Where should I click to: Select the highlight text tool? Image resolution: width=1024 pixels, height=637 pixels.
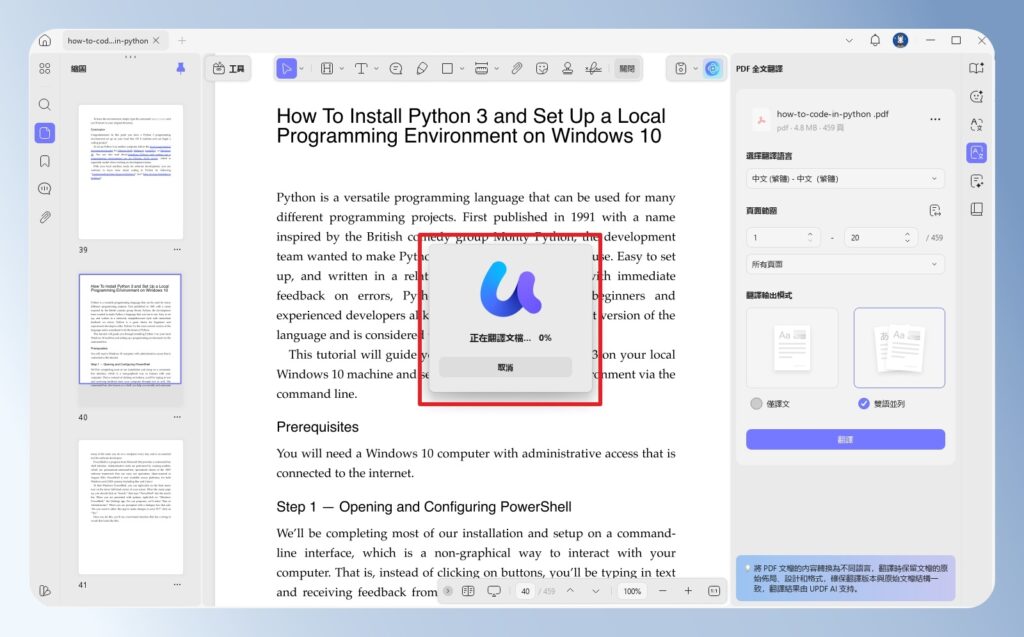click(x=327, y=69)
